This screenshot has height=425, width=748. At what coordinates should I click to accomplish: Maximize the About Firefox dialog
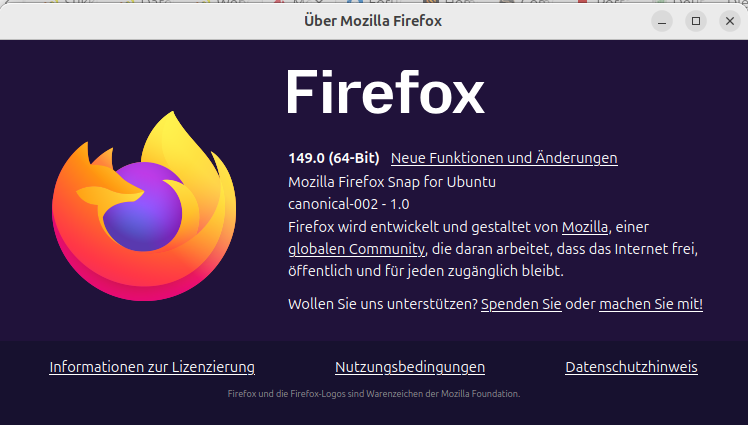tap(696, 21)
